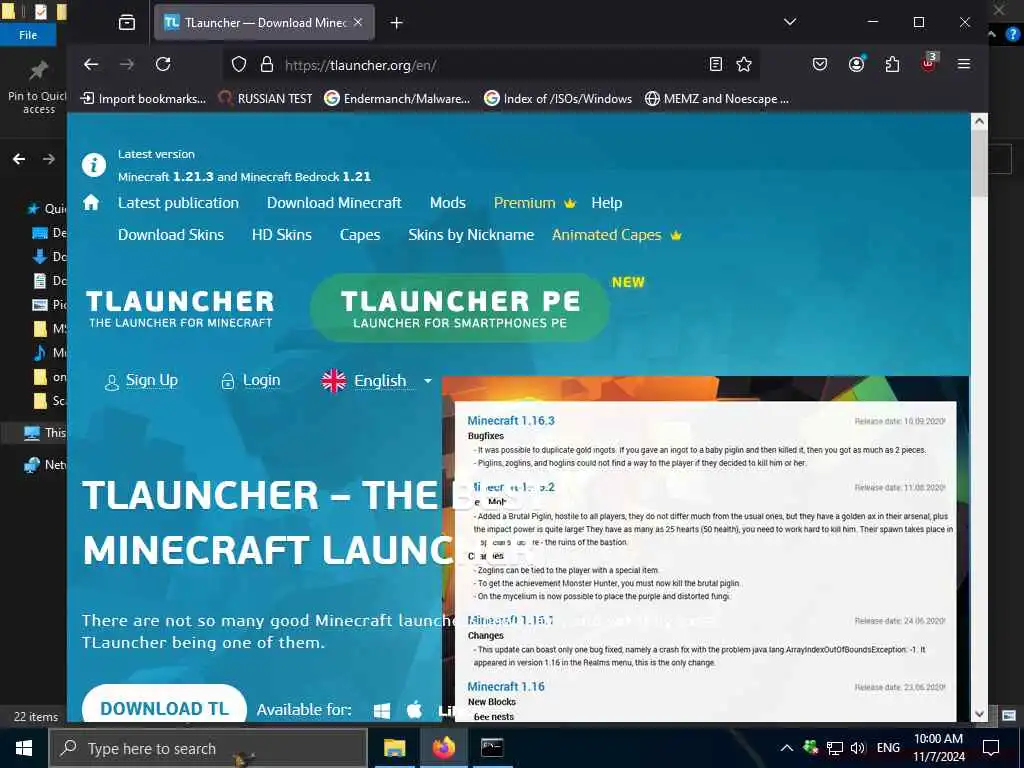Open Endermanch/Malware bookmark
The height and width of the screenshot is (768, 1024).
coord(397,99)
